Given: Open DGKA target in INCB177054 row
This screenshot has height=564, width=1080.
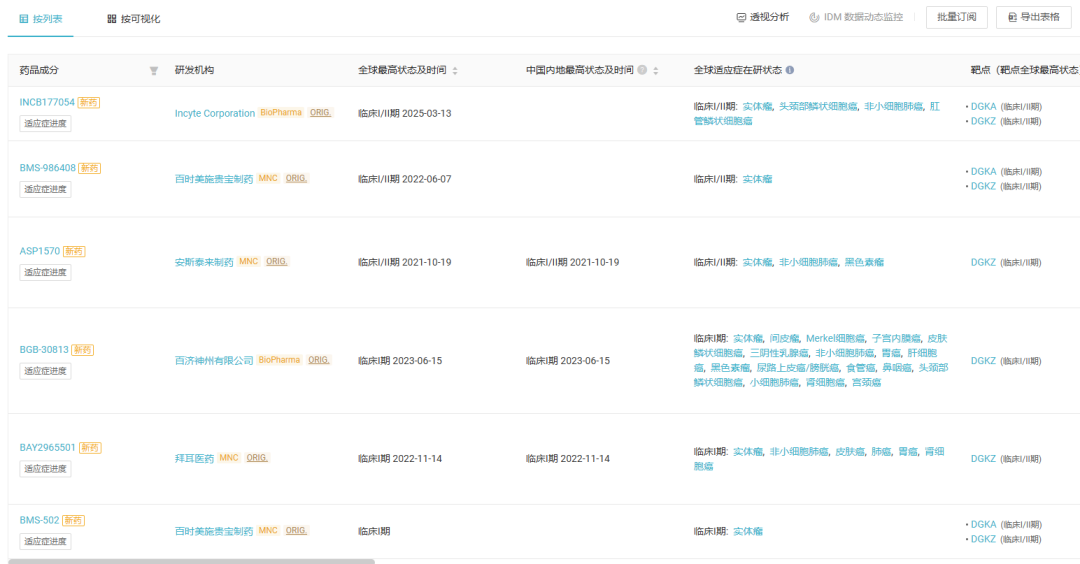Looking at the screenshot, I should pyautogui.click(x=983, y=106).
